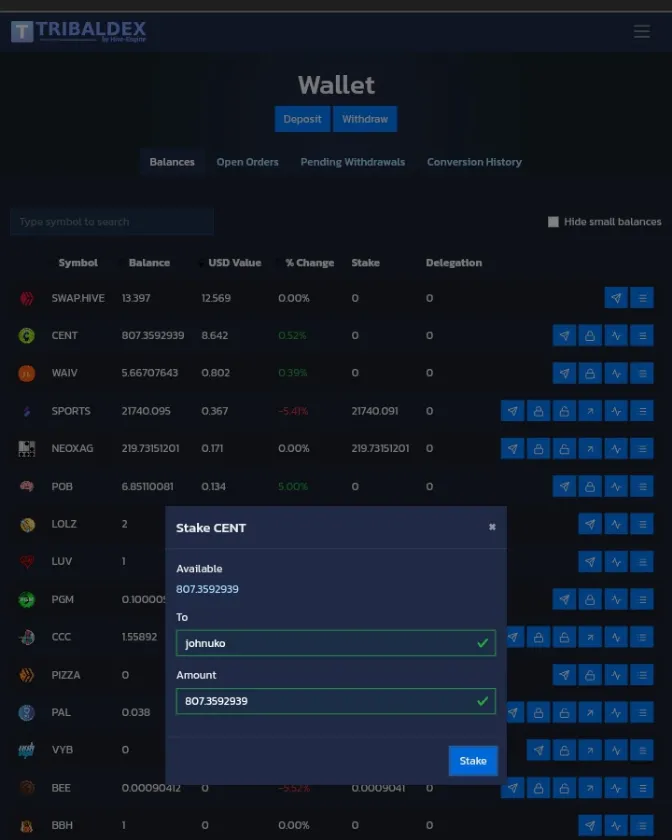The width and height of the screenshot is (672, 840).
Task: Click the TribalDex logo
Action: coord(79,31)
